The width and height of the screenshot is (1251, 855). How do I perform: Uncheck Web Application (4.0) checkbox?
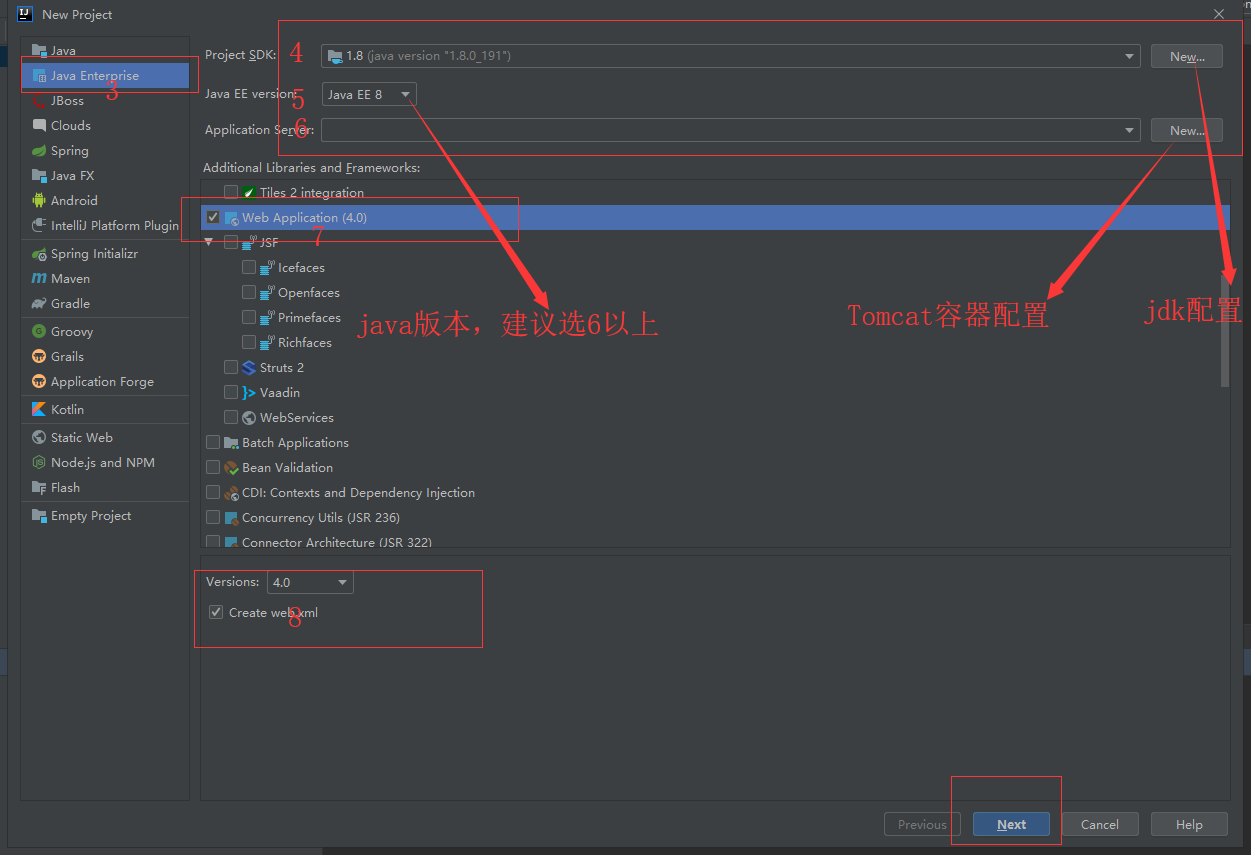pyautogui.click(x=213, y=217)
